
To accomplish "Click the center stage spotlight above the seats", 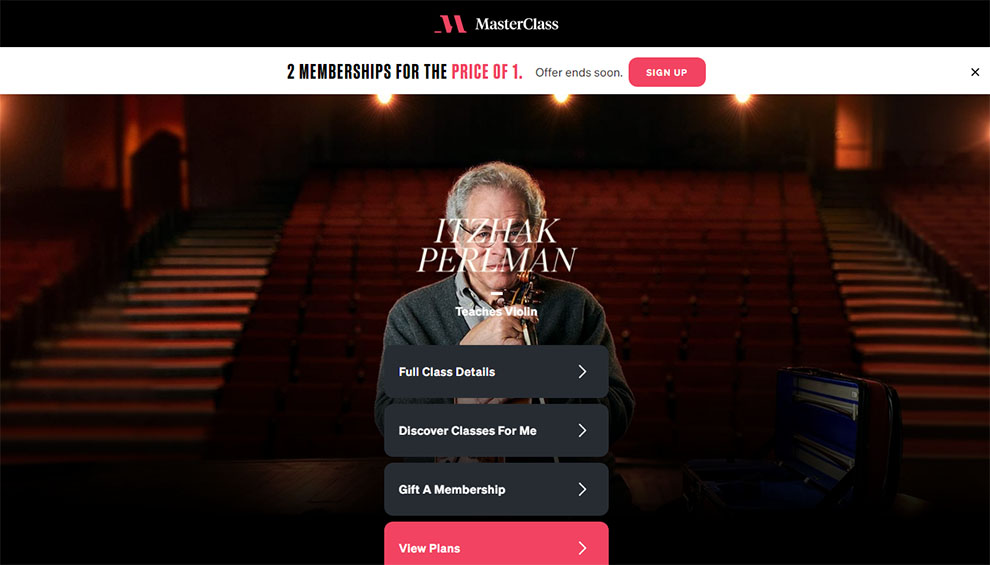I will click(x=561, y=98).
